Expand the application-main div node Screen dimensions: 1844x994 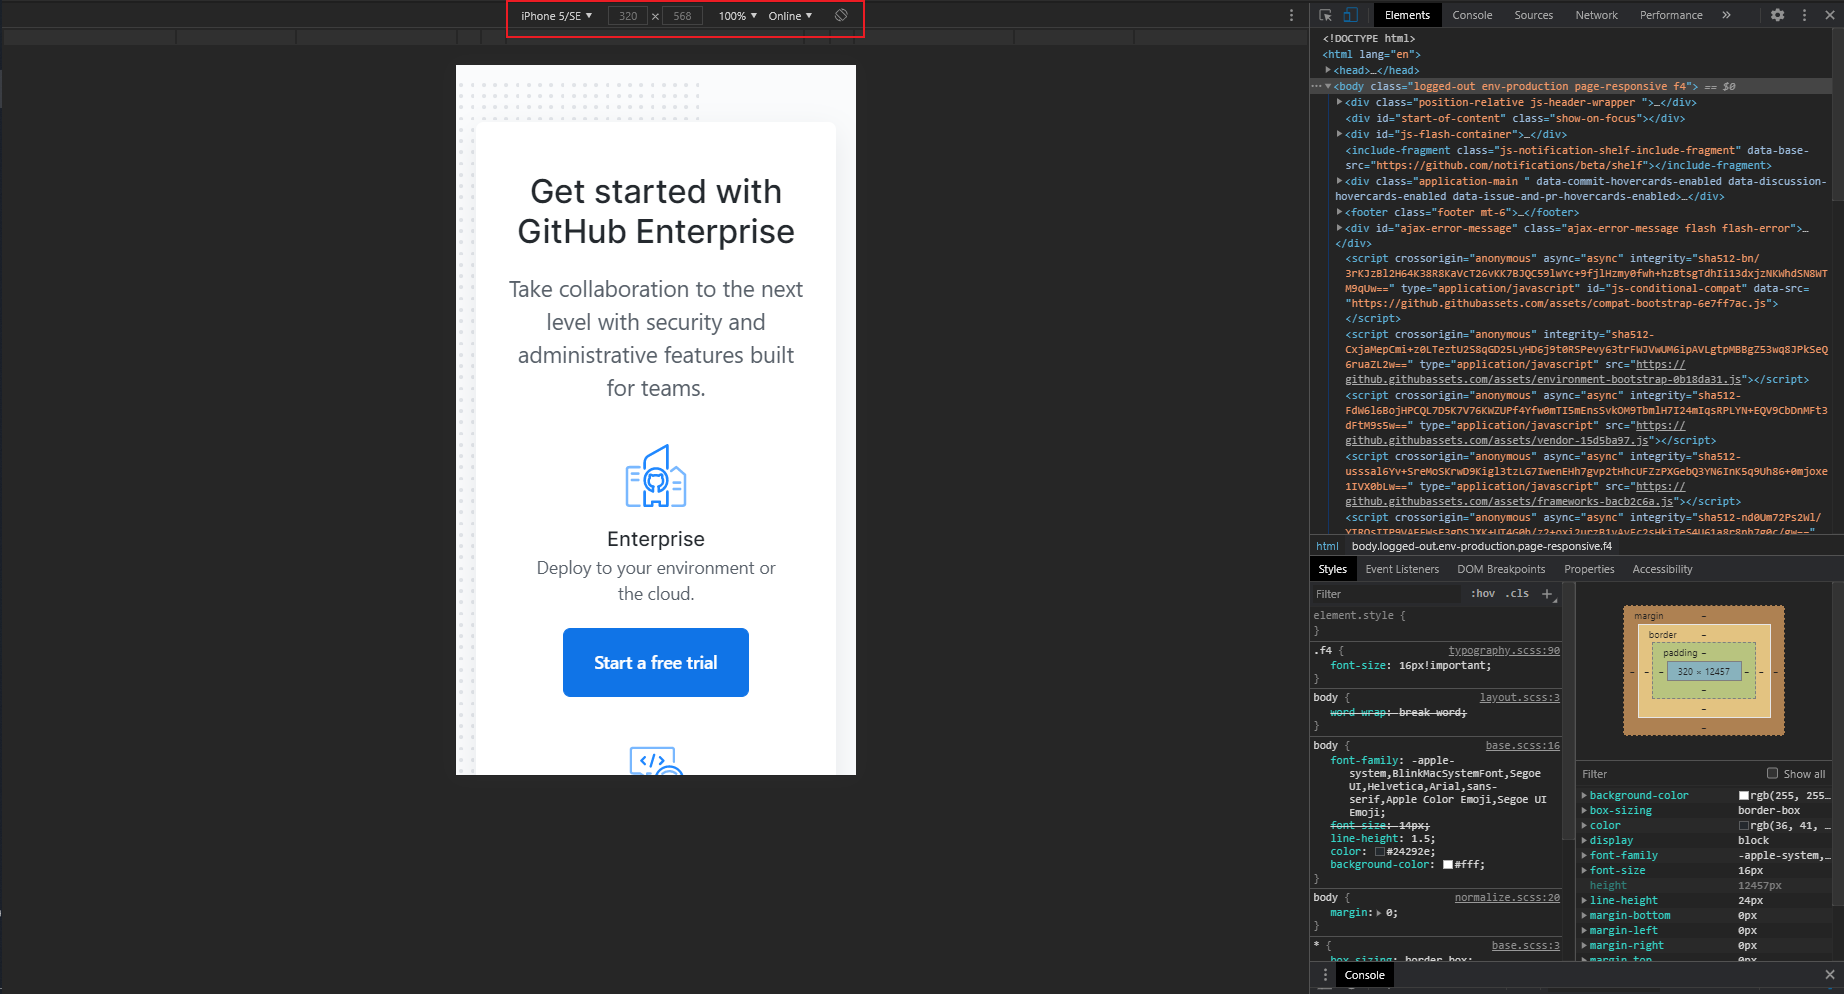point(1340,181)
